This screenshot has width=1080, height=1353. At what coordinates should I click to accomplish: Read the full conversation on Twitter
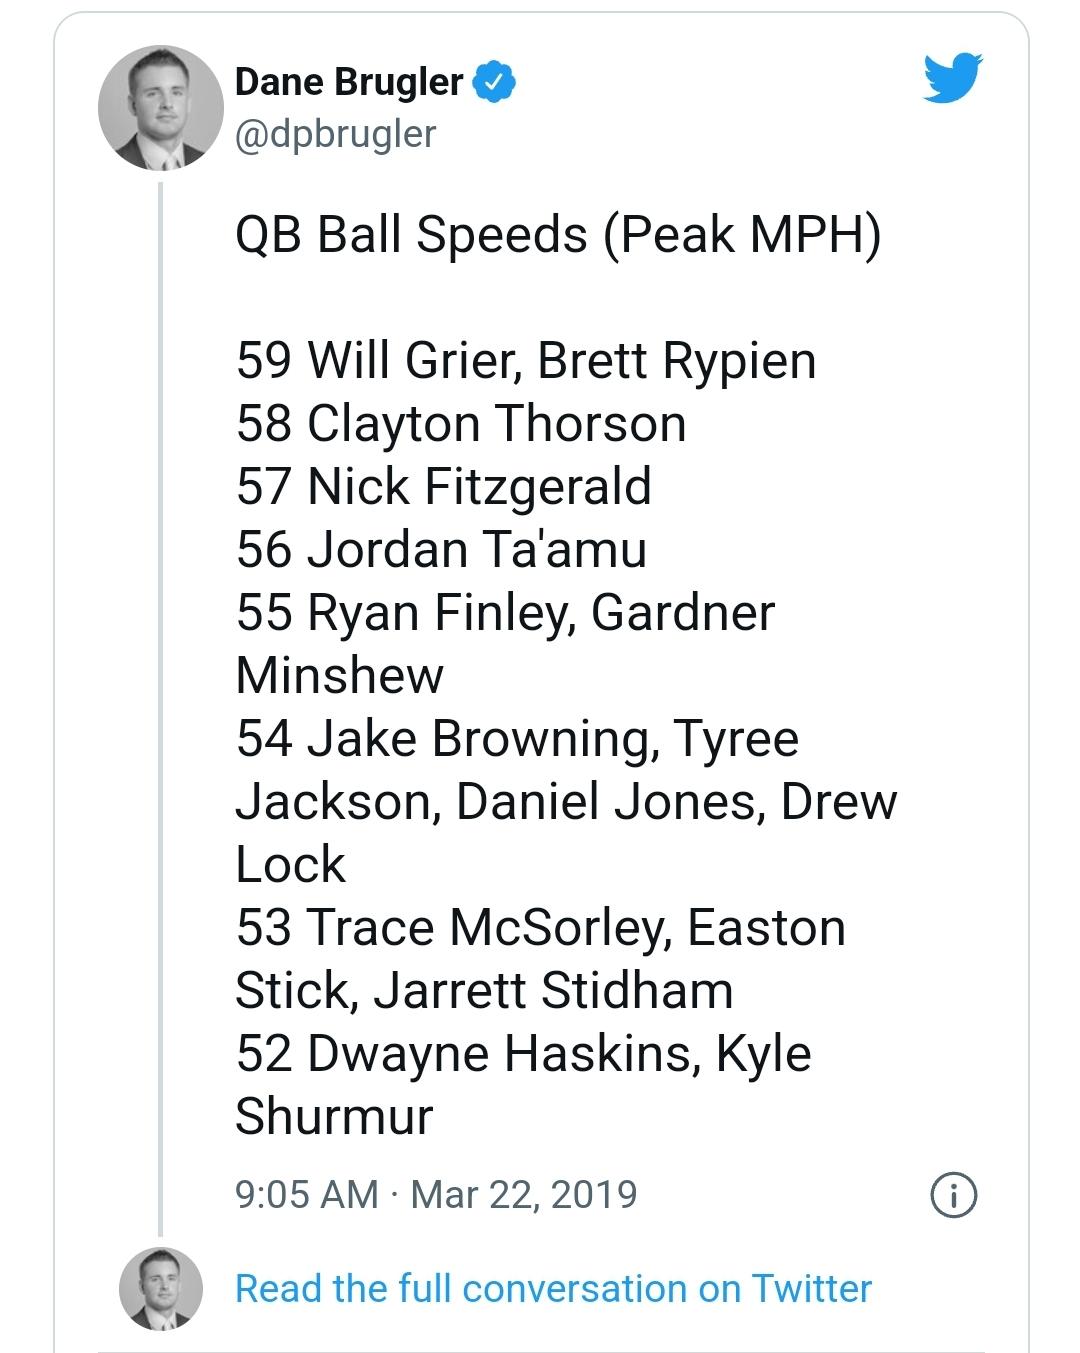coord(553,1289)
